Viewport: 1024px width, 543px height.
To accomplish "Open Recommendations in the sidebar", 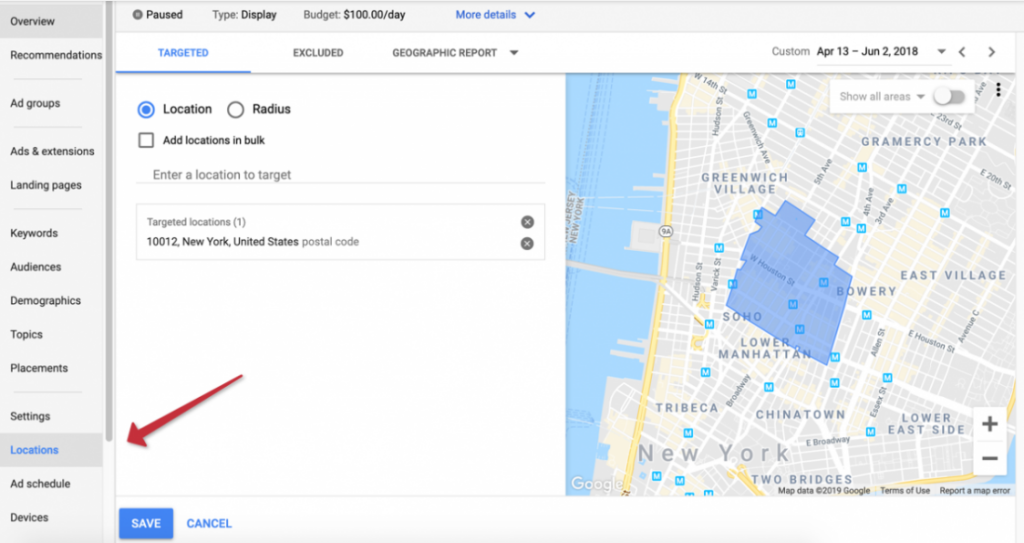I will click(x=56, y=55).
